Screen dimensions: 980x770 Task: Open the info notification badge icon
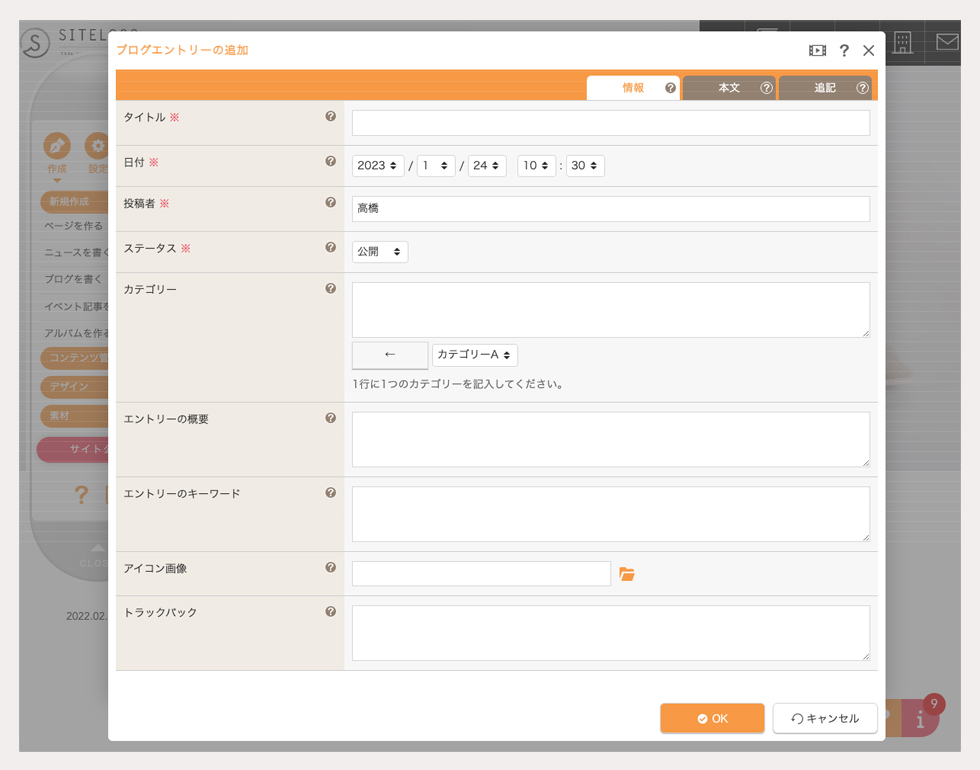tap(922, 718)
